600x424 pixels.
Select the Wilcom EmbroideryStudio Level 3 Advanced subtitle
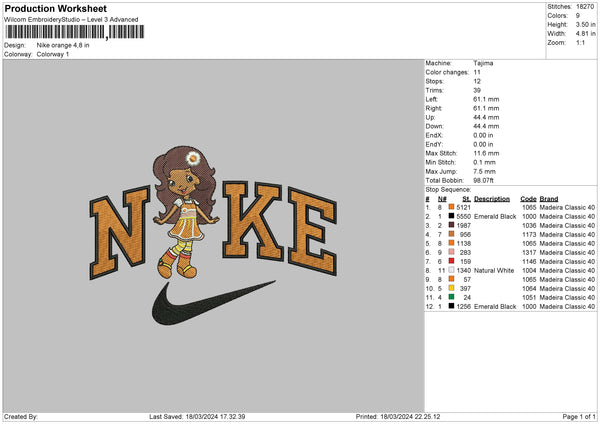71,20
